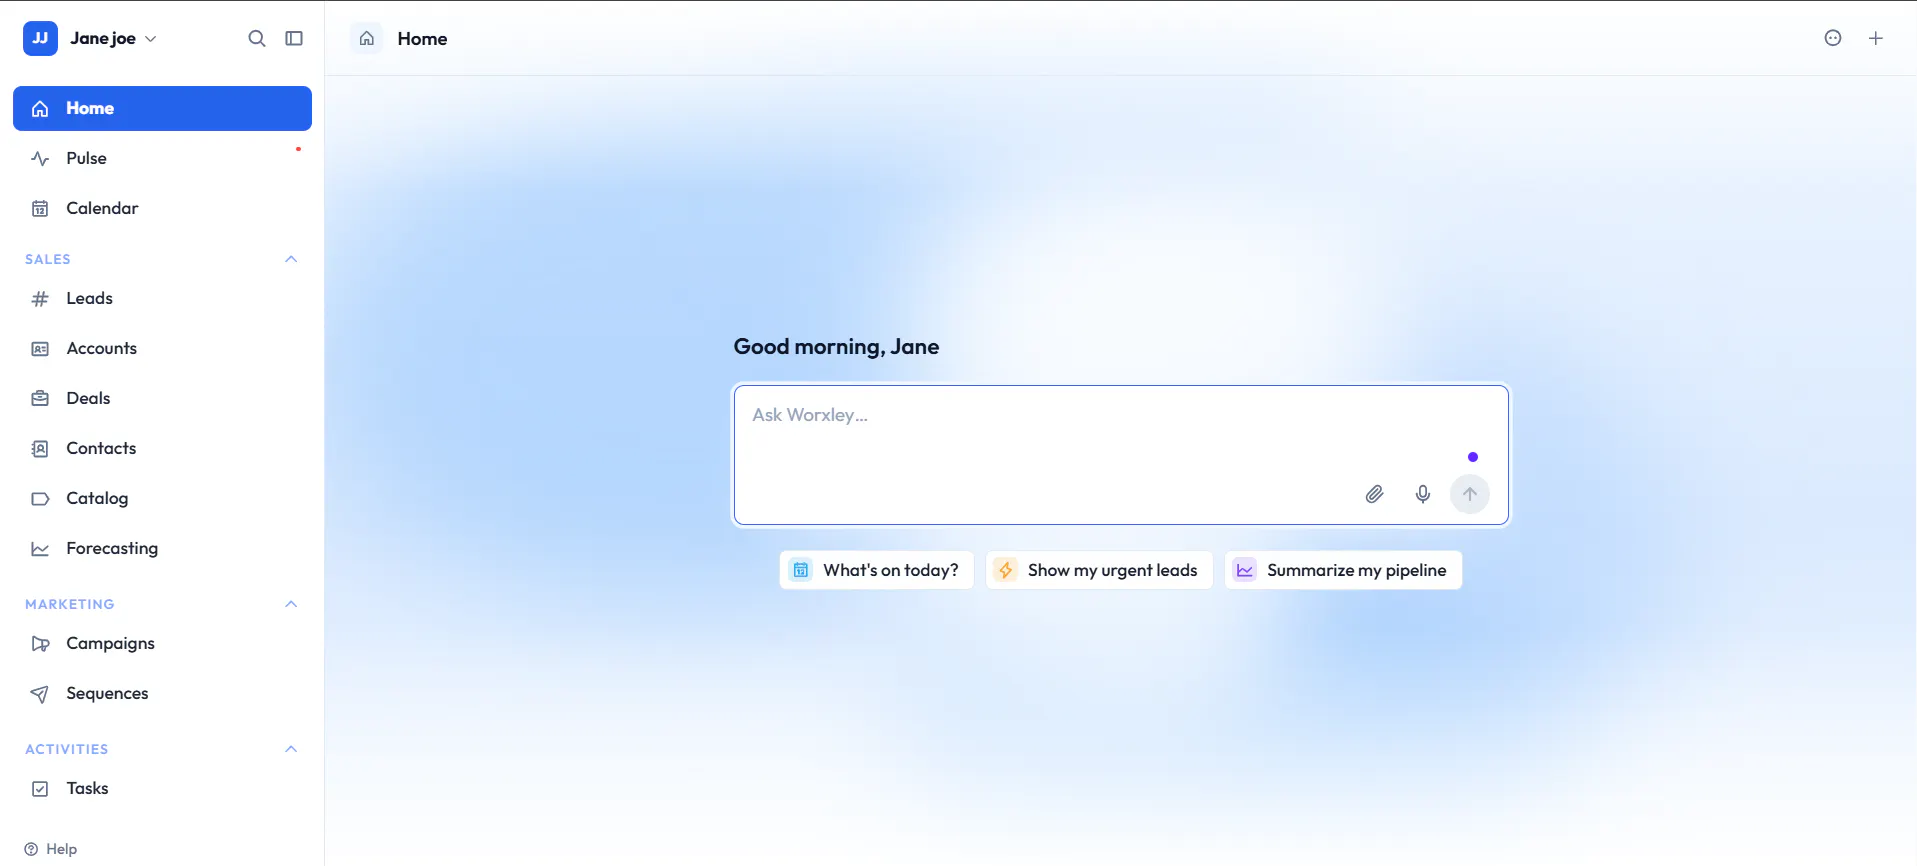This screenshot has height=866, width=1917.
Task: Click the Tasks checkbox icon
Action: (x=40, y=788)
